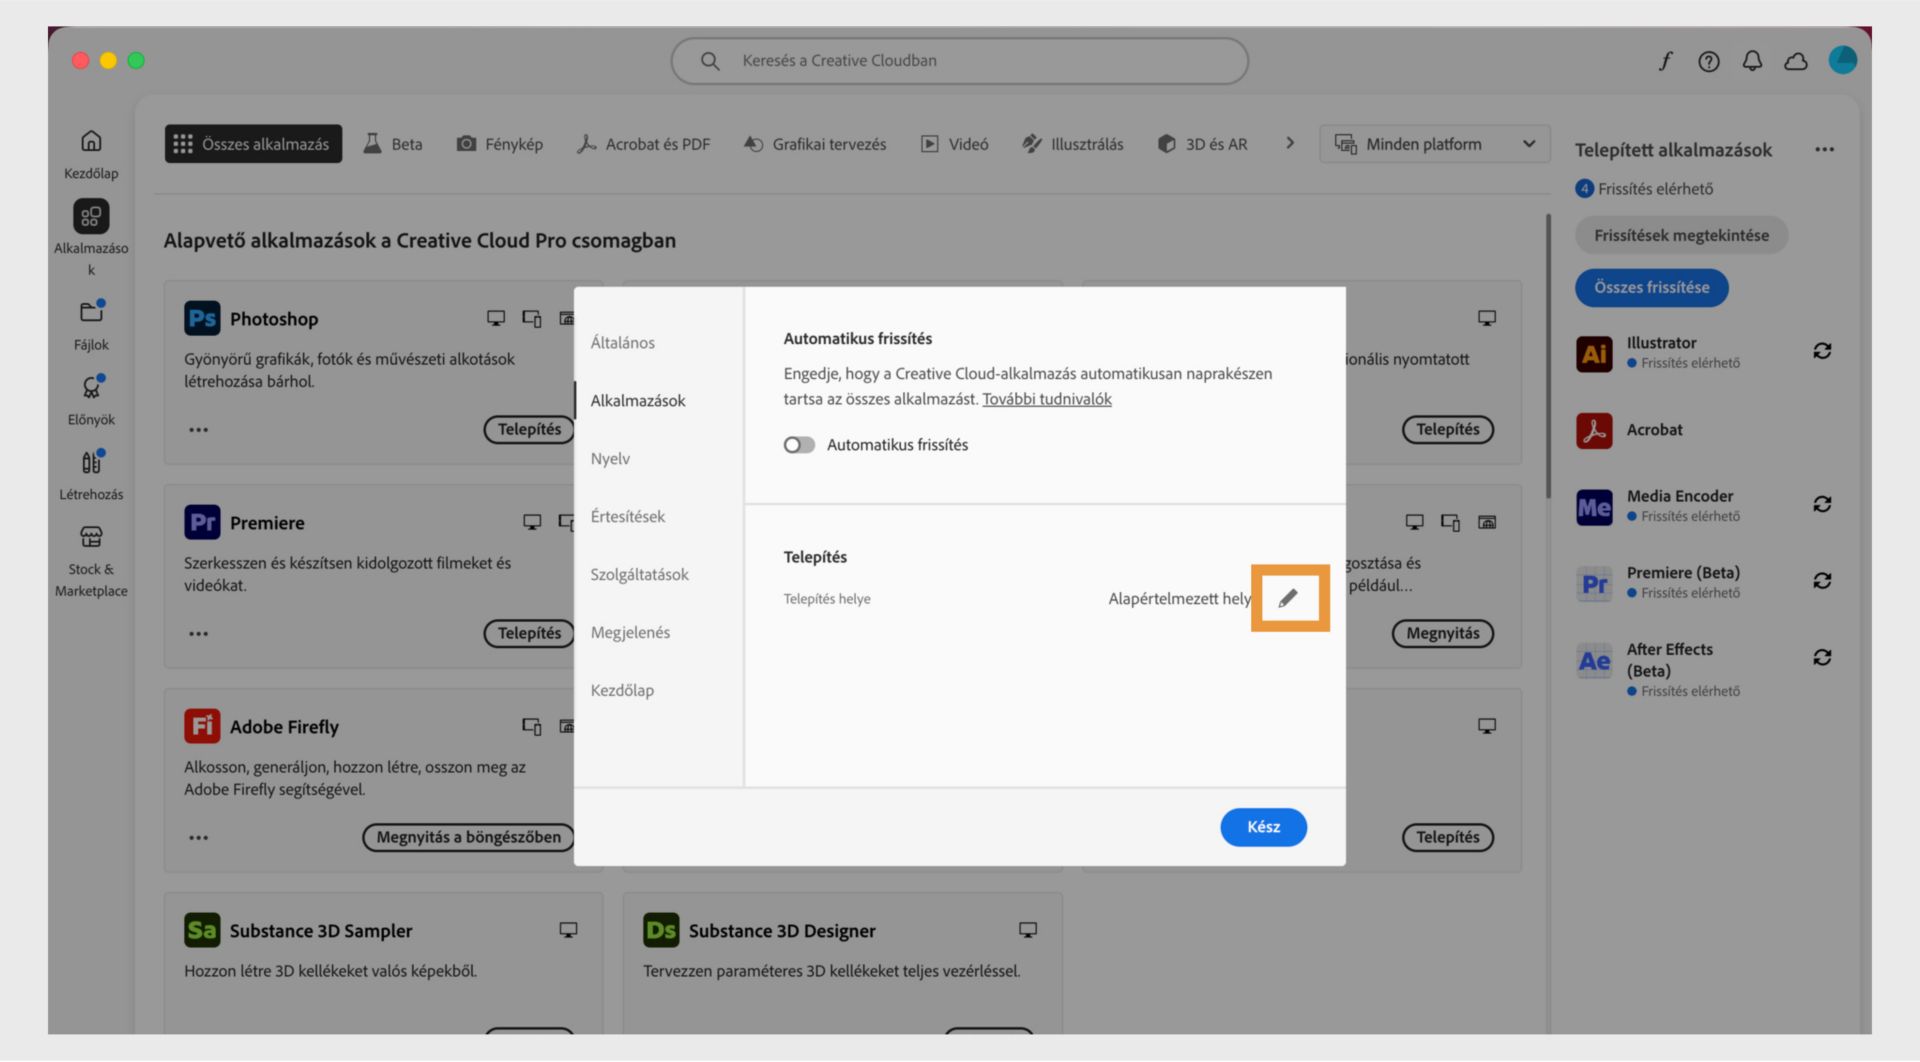
Task: Toggle the Automatikus frissítés switch
Action: pyautogui.click(x=799, y=445)
